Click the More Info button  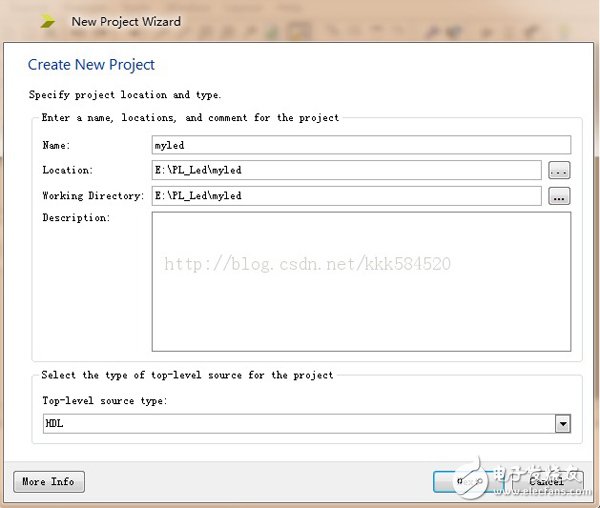(49, 481)
